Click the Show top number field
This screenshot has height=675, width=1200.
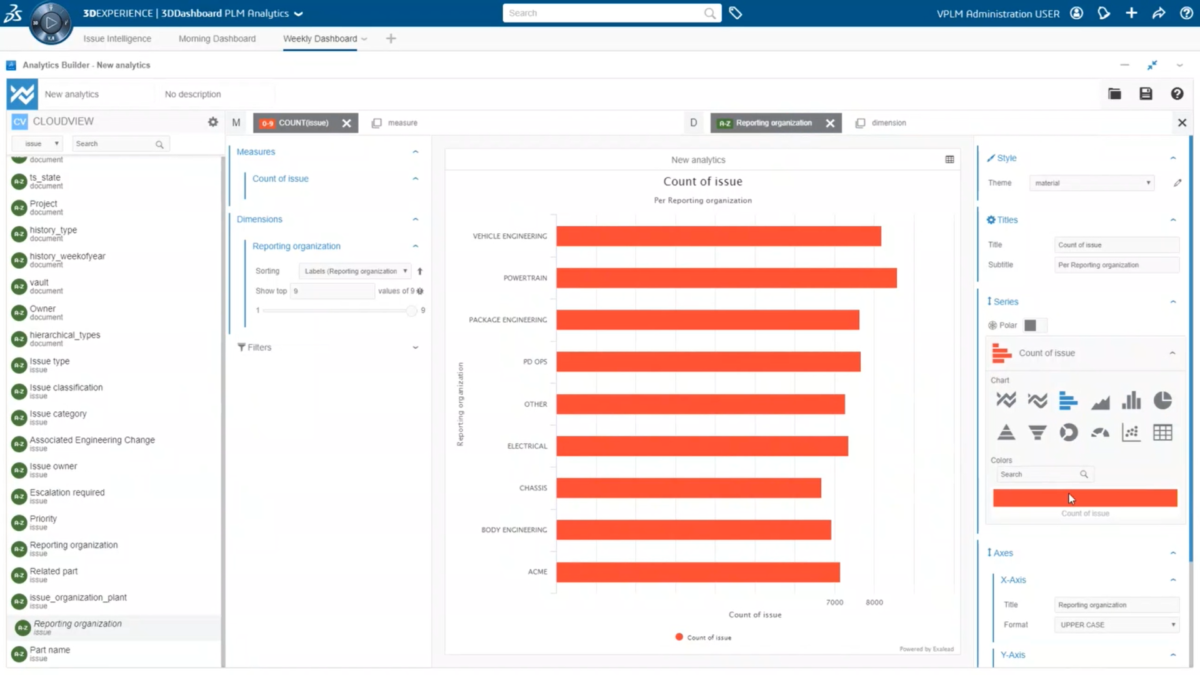tap(332, 291)
